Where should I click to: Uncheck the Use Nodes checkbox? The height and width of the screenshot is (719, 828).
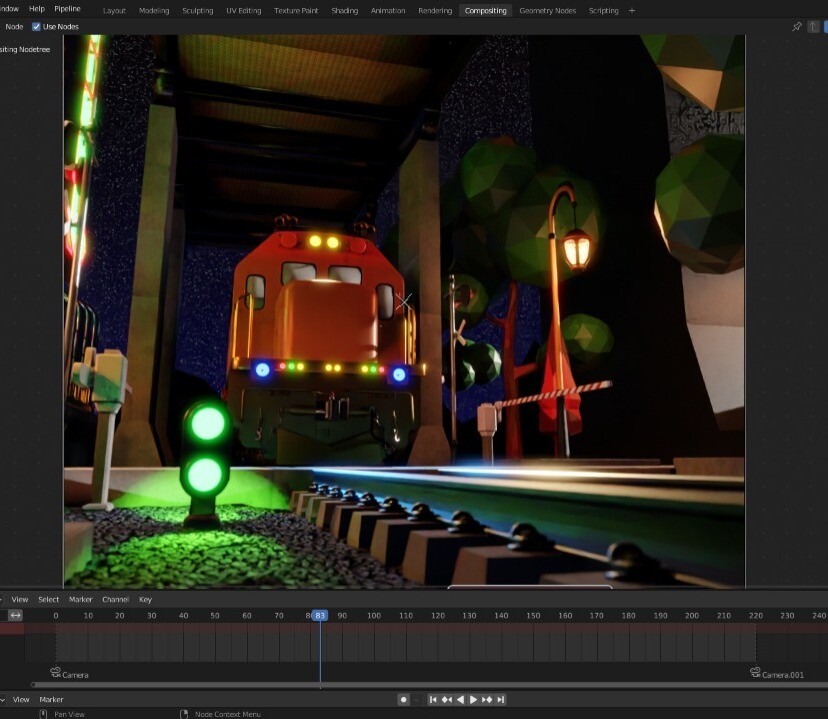37,27
